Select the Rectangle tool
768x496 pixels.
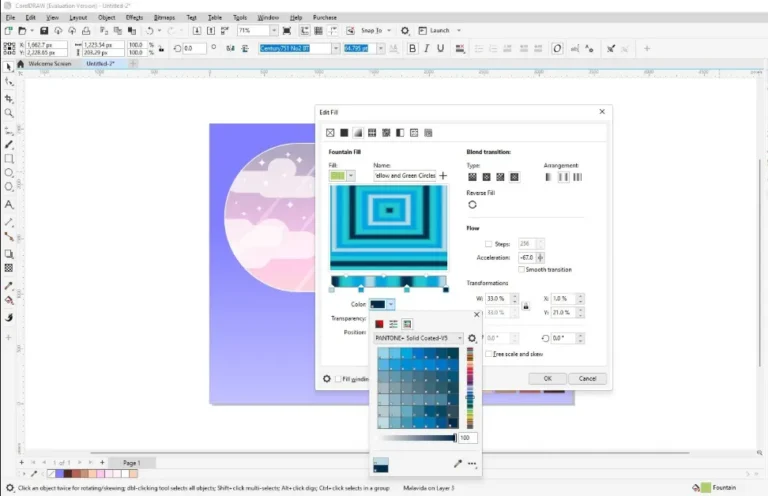pos(9,159)
